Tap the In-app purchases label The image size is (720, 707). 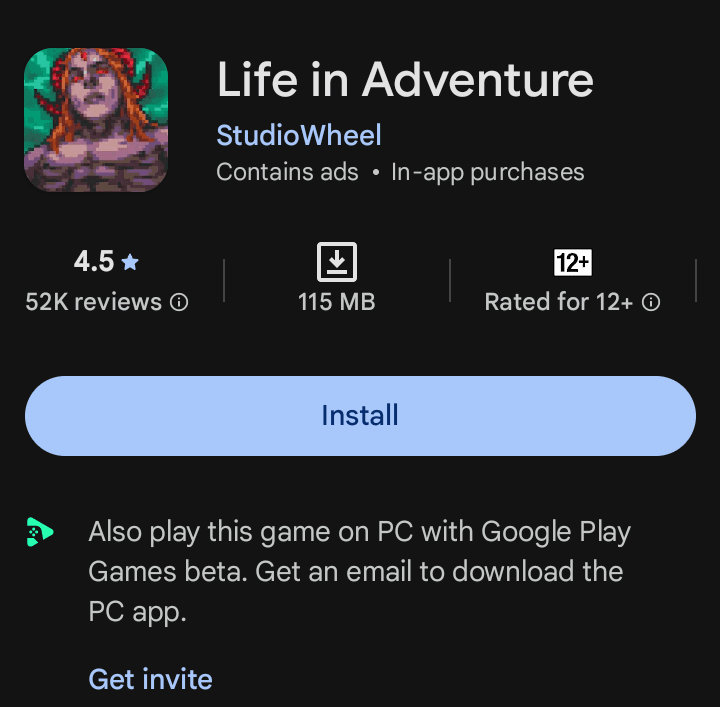point(487,172)
